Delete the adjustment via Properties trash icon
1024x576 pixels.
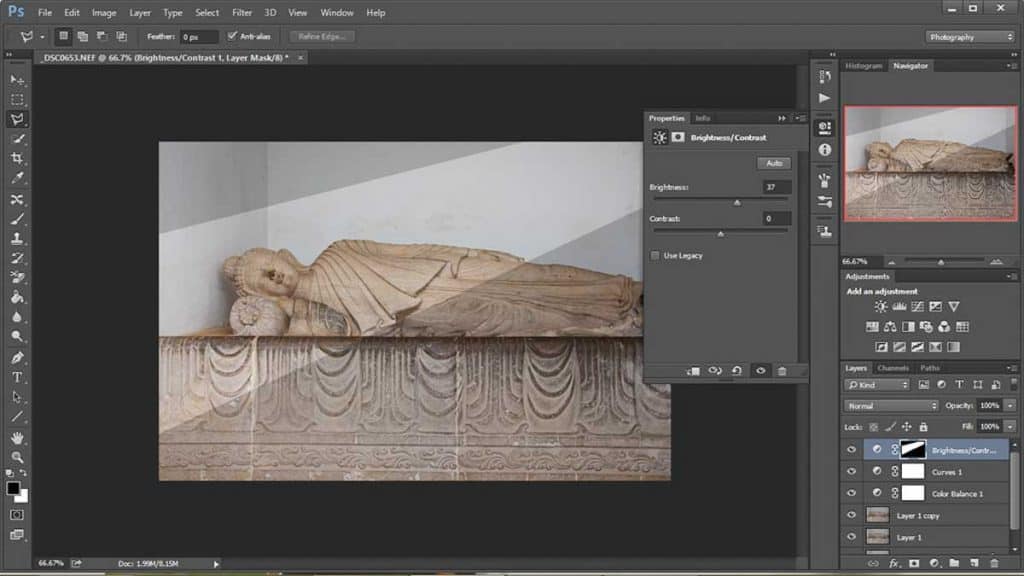[782, 371]
